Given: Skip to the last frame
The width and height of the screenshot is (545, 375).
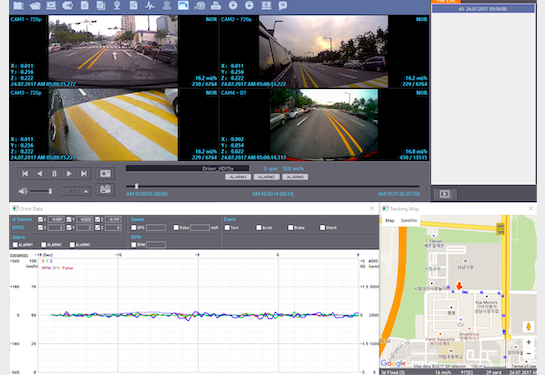Looking at the screenshot, I should click(x=84, y=173).
